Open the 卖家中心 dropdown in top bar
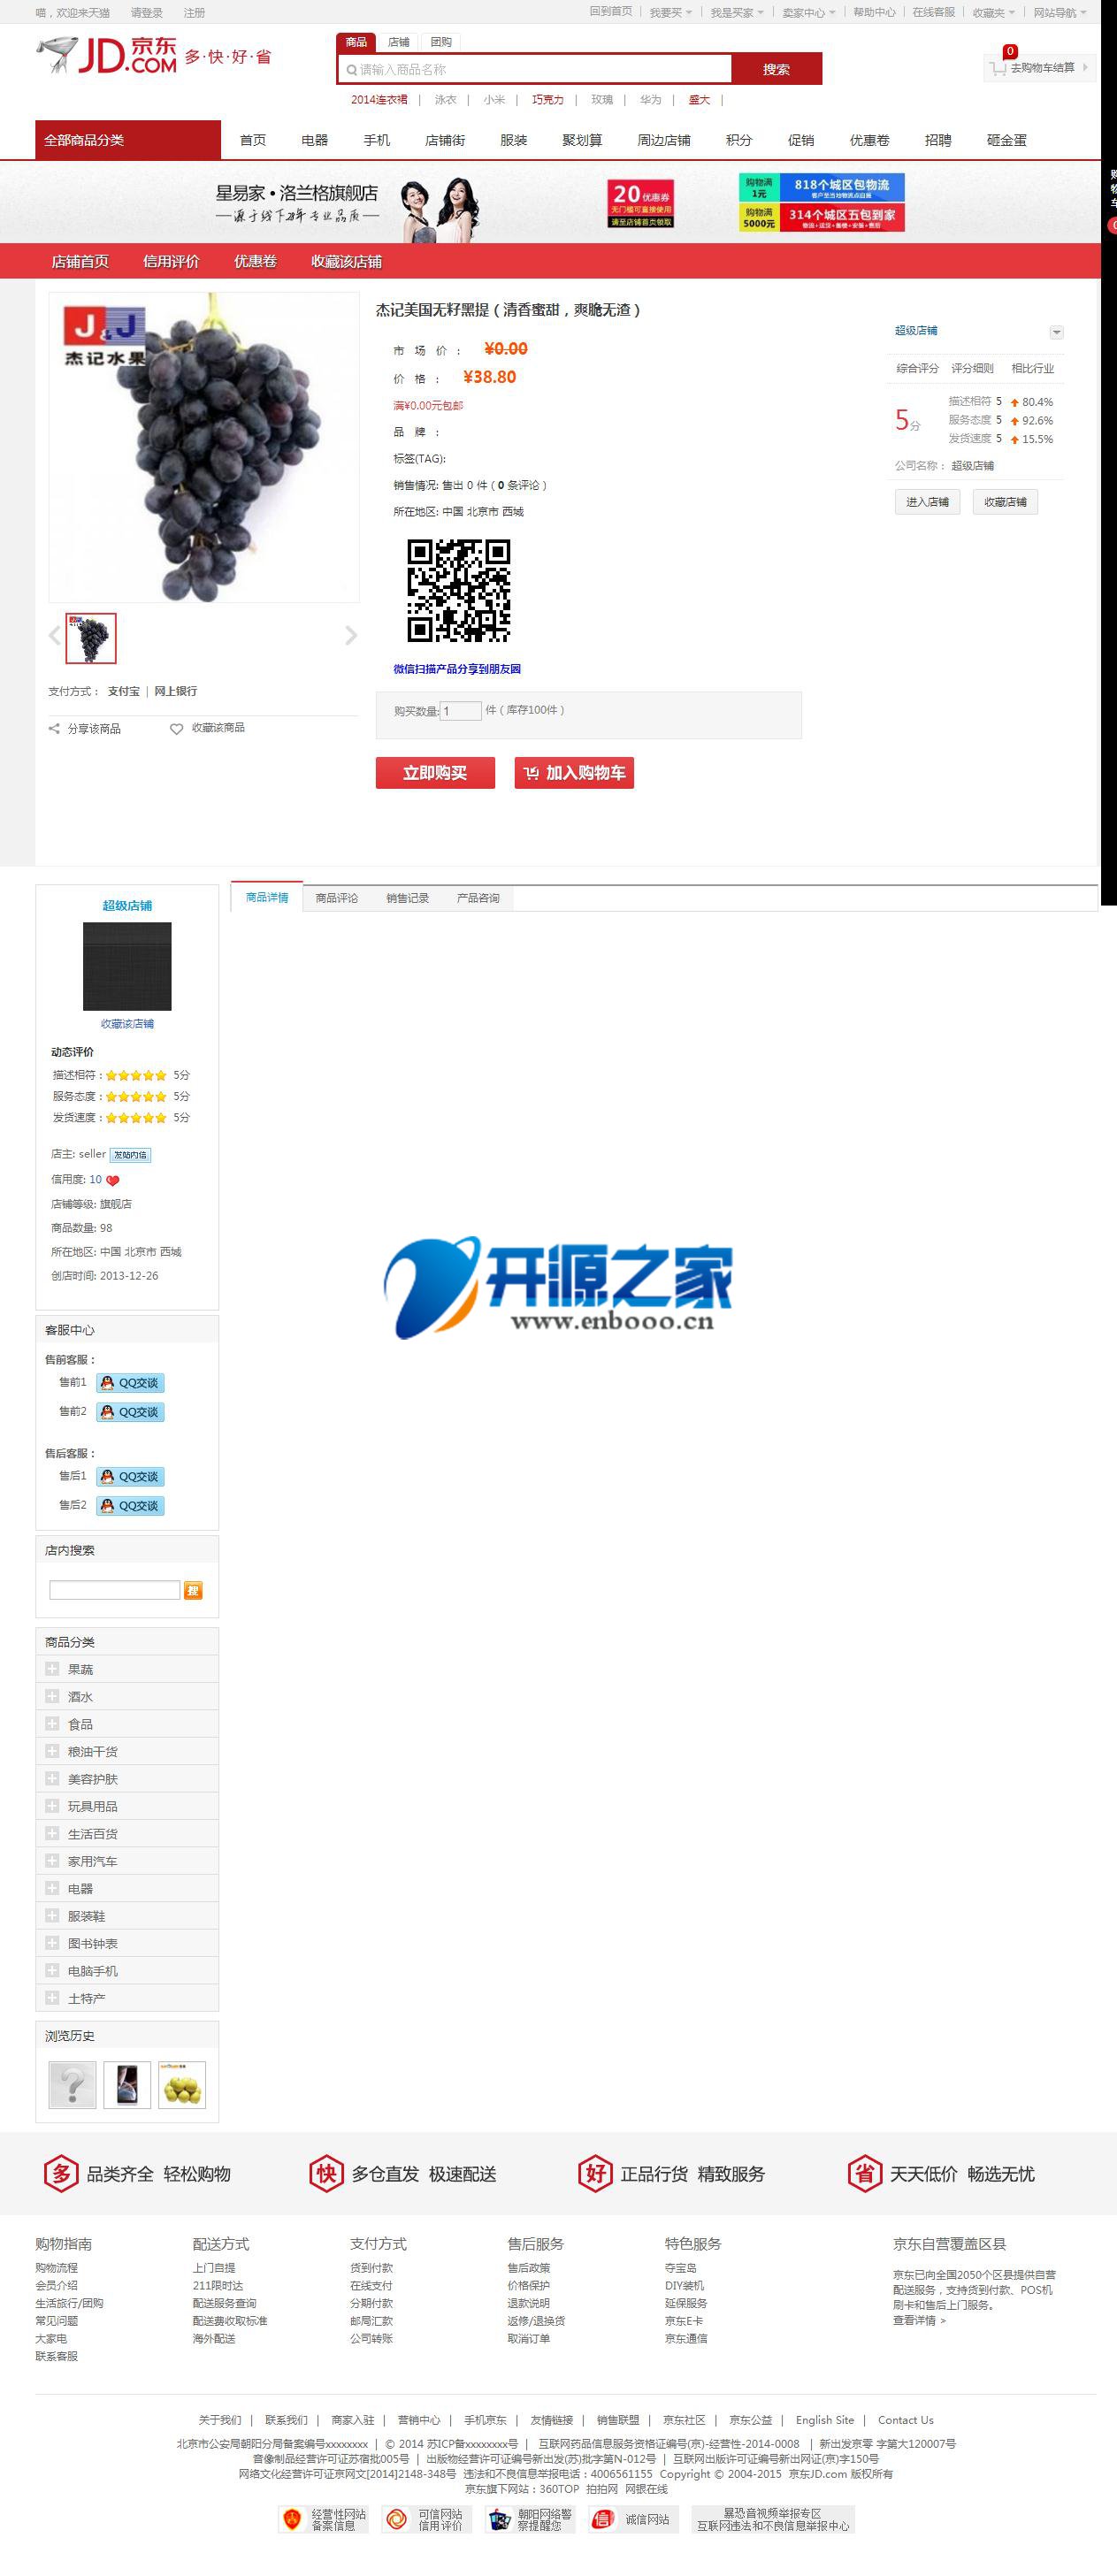Screen dimensions: 1117x2576 point(808,13)
